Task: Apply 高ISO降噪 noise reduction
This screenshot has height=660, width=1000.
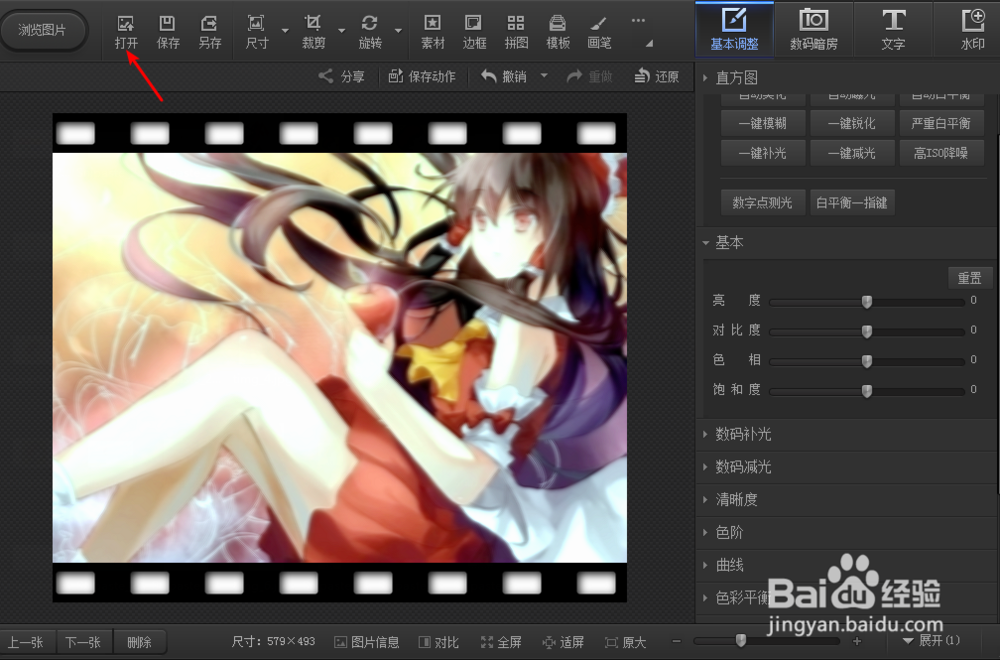Action: 941,153
